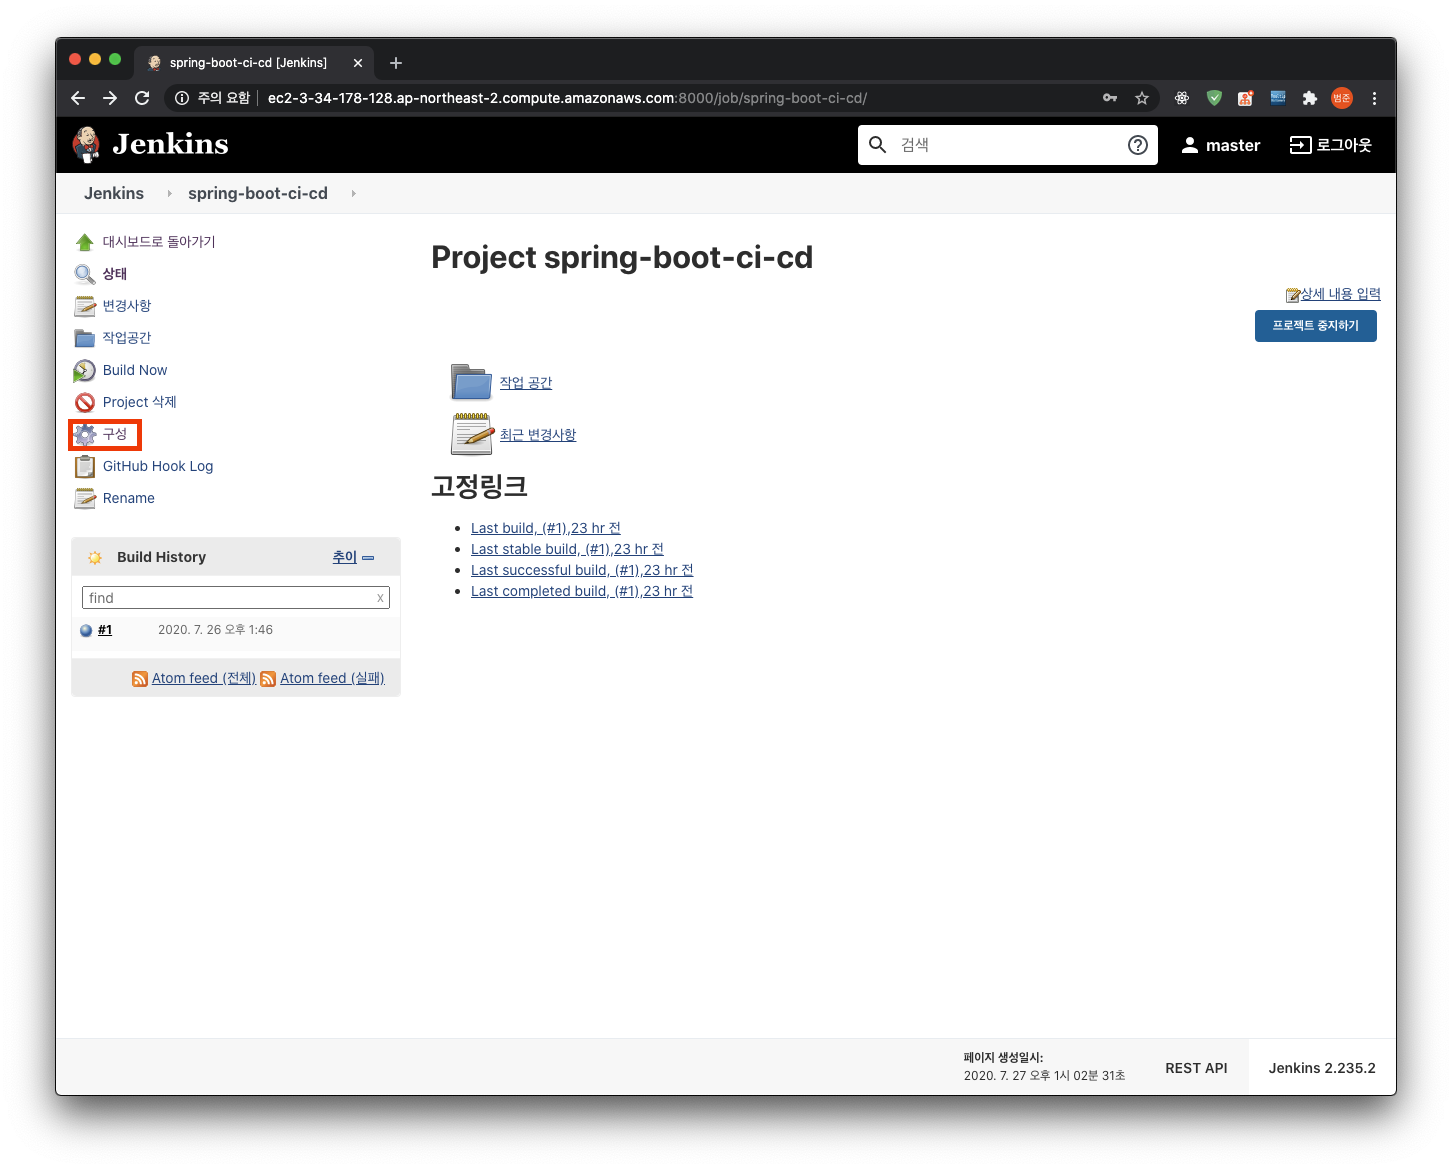Click the password key icon in address bar
1452x1169 pixels.
point(1110,98)
